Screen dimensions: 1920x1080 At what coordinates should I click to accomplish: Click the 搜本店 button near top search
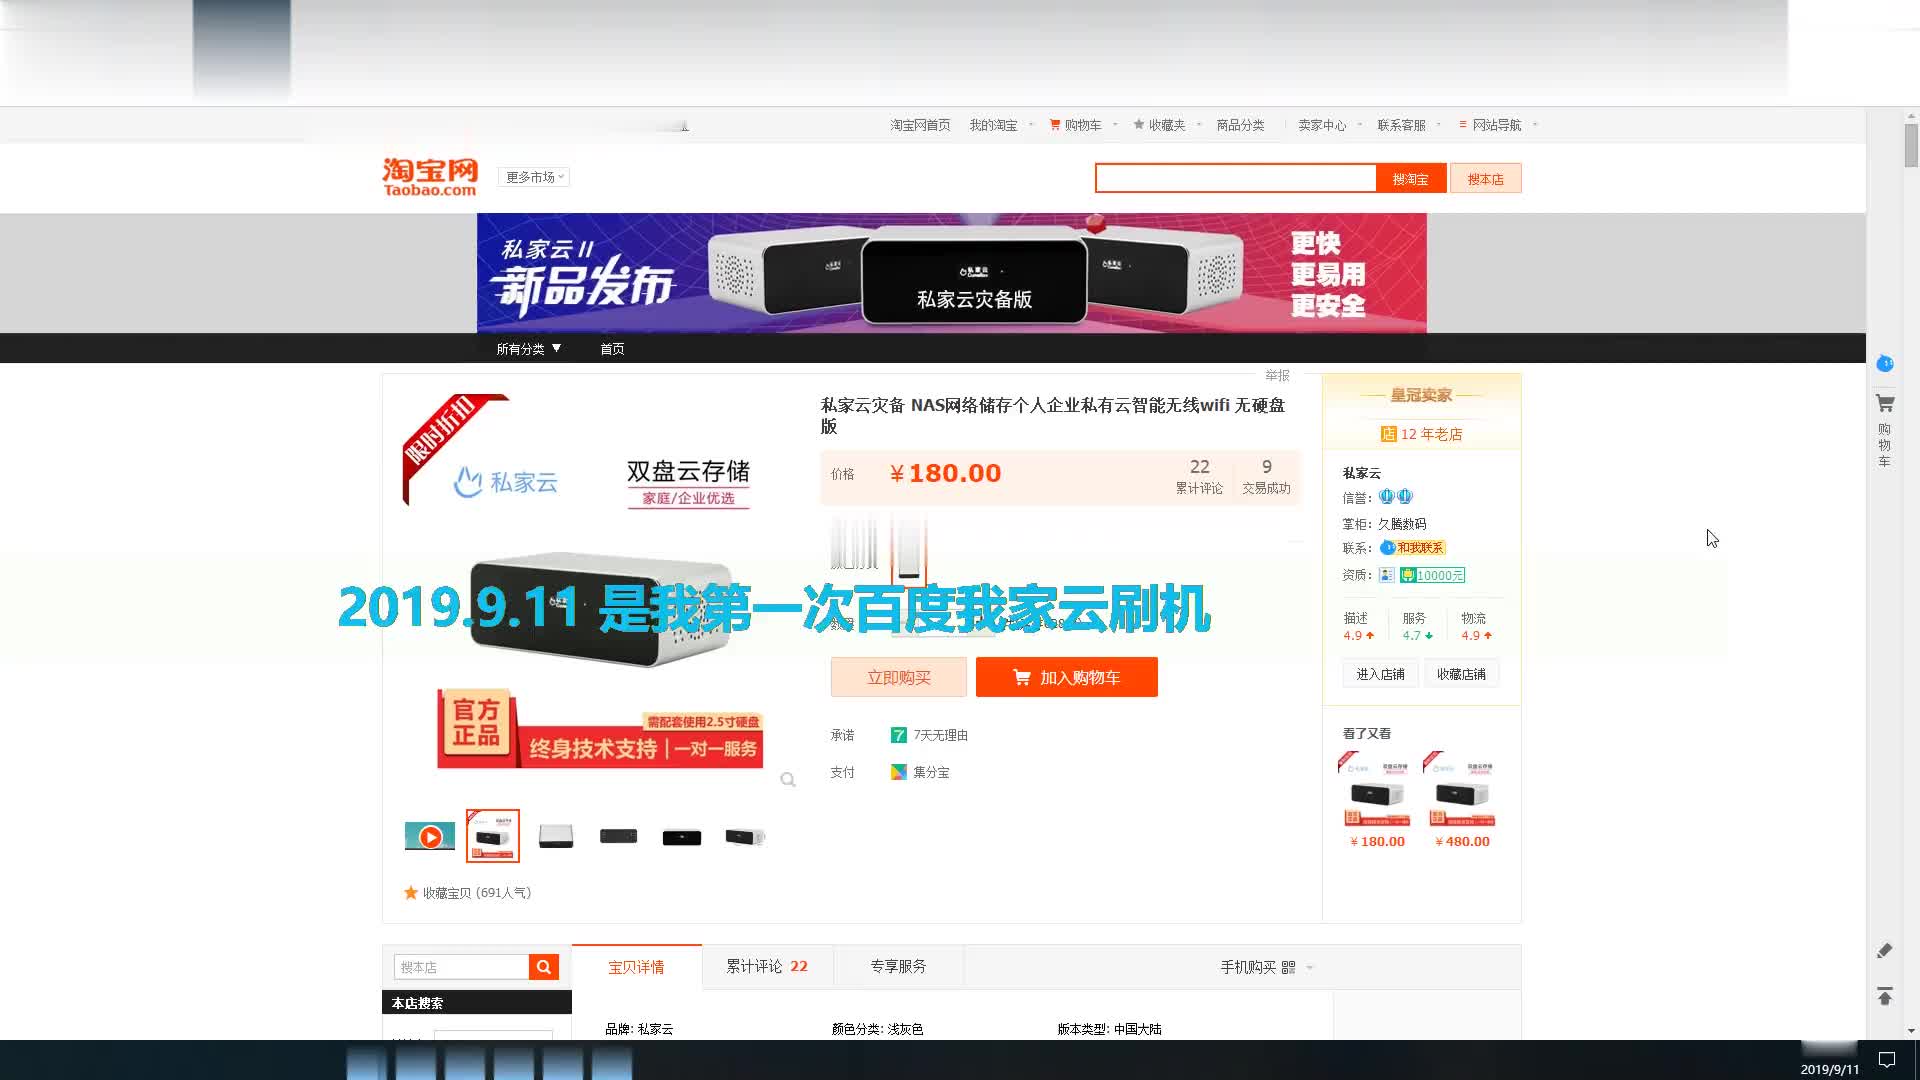pyautogui.click(x=1485, y=179)
